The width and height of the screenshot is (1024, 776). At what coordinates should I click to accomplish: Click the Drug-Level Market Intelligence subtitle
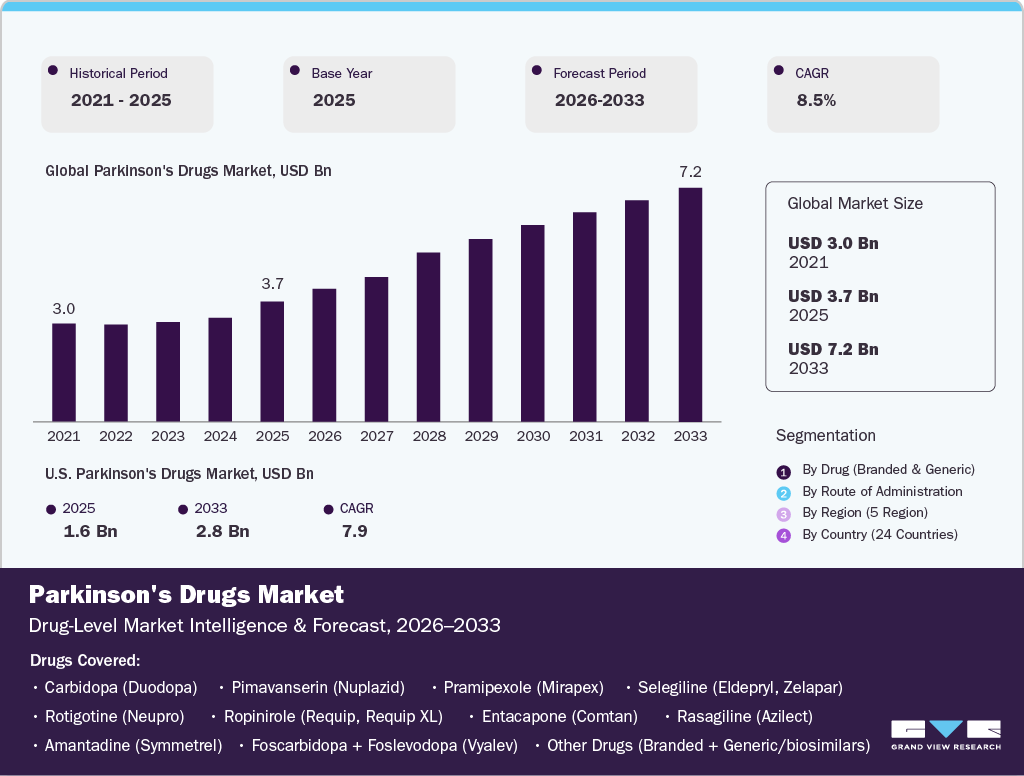pos(264,626)
